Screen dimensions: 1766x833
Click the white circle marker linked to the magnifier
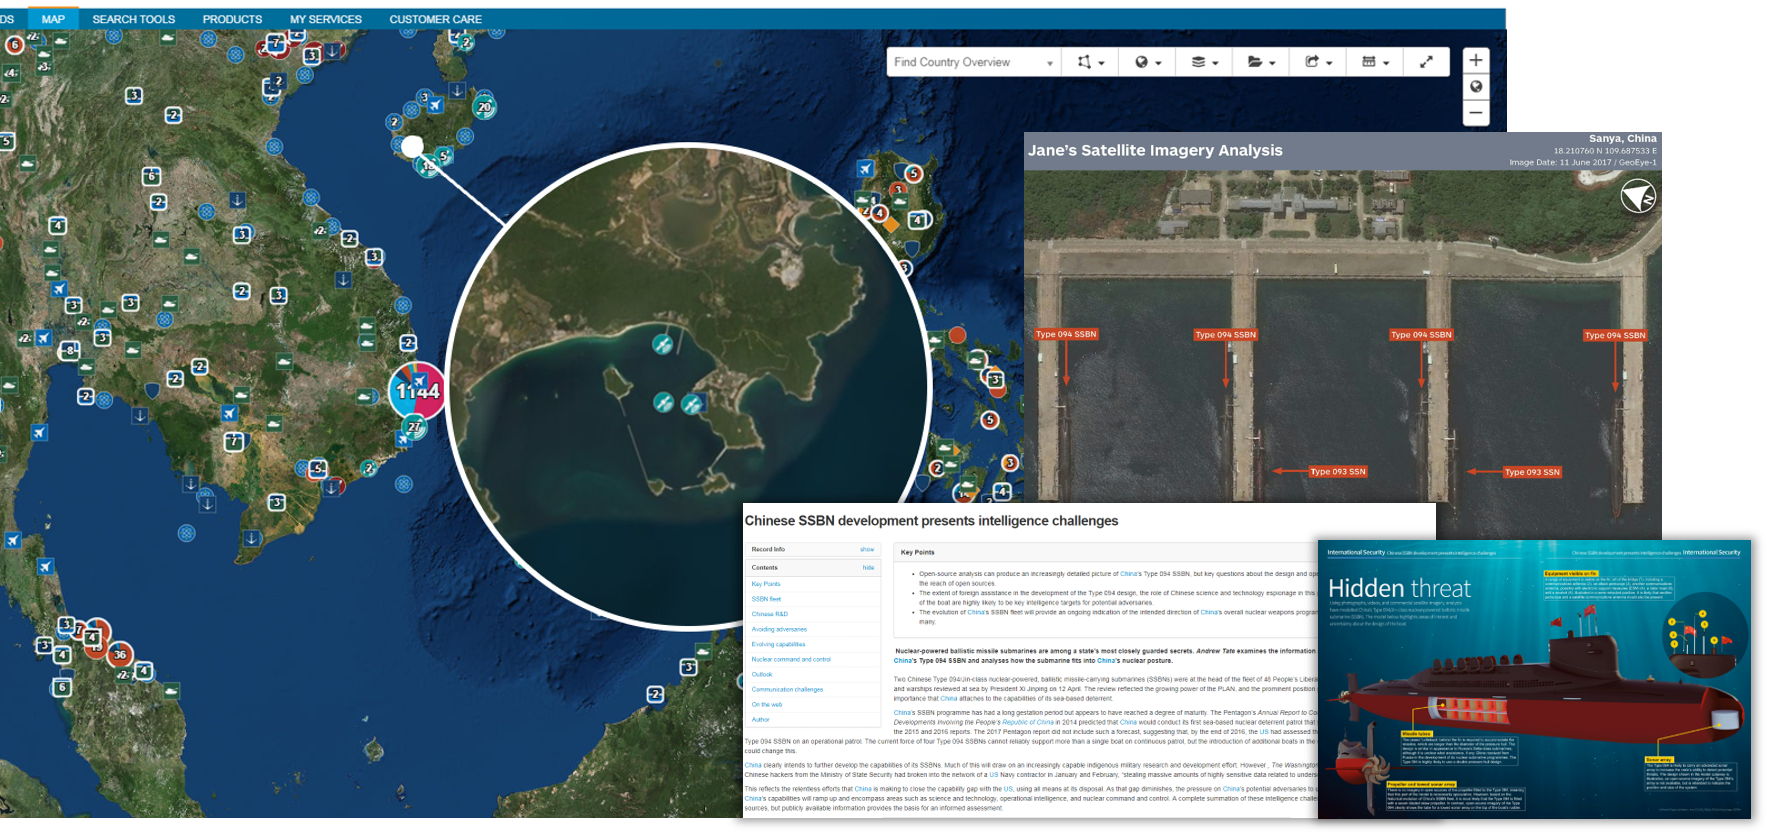pos(412,146)
